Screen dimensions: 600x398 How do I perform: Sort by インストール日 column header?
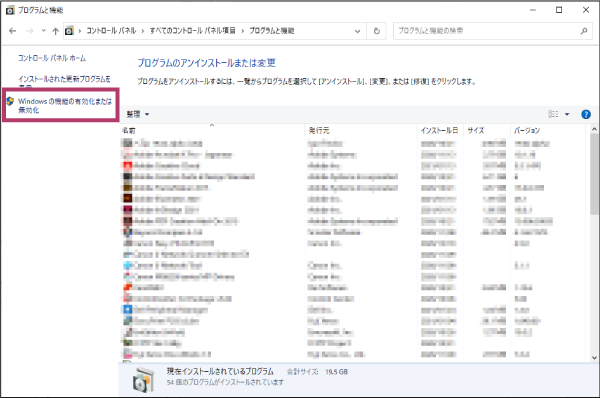click(440, 130)
